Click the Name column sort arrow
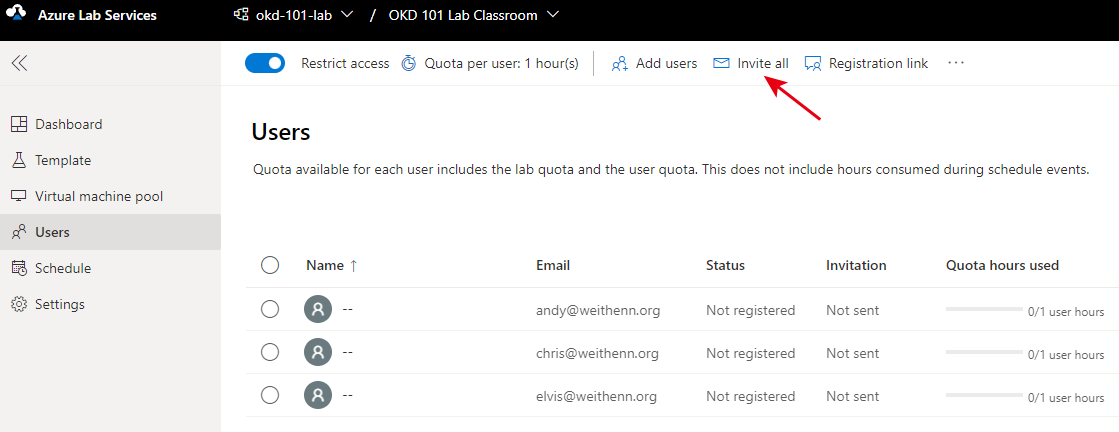This screenshot has width=1119, height=432. pyautogui.click(x=353, y=266)
